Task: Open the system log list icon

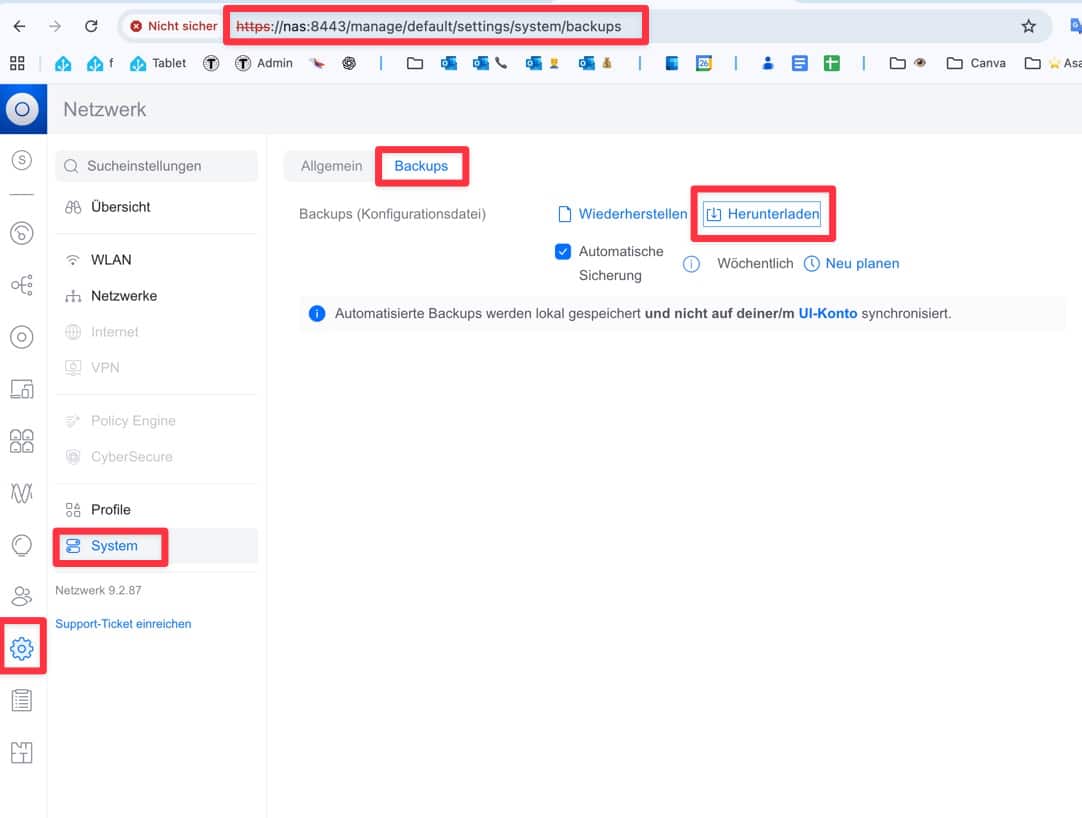Action: coord(21,701)
